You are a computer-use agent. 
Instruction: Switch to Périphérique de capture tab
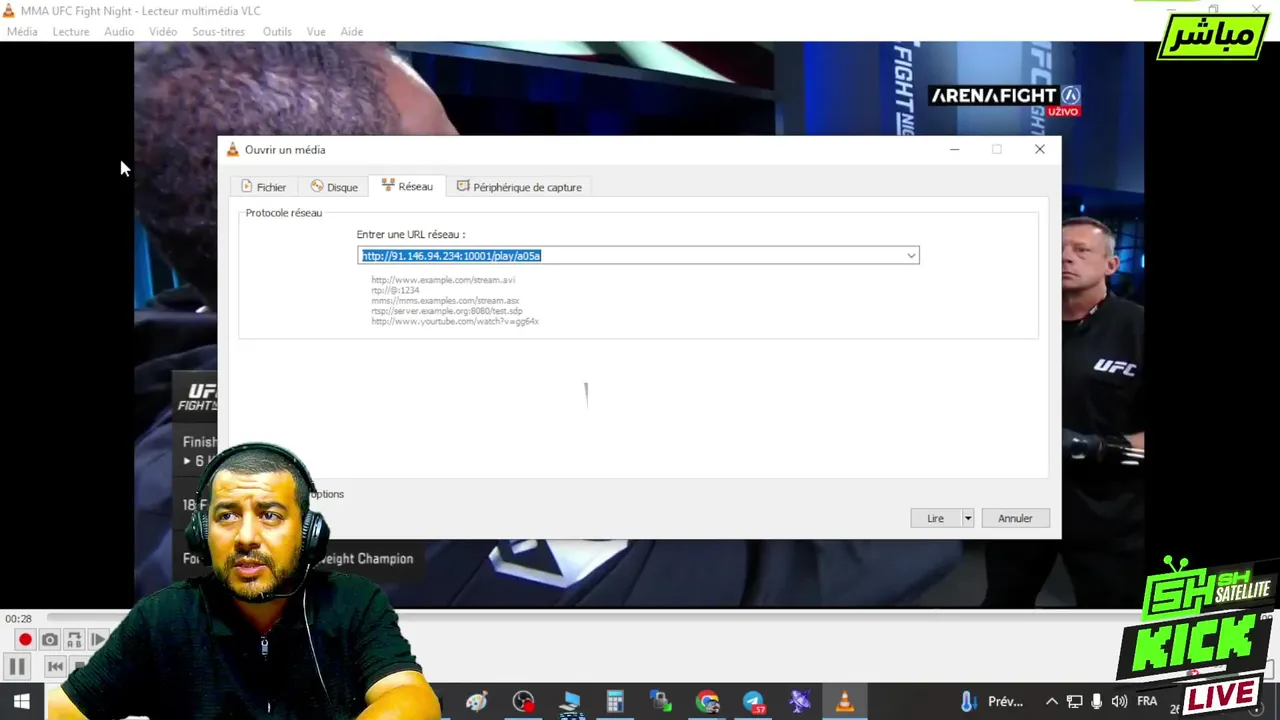(x=519, y=187)
